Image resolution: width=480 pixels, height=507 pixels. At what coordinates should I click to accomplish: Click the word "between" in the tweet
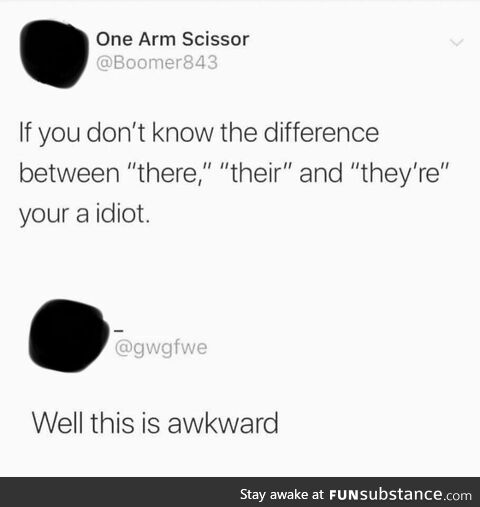pyautogui.click(x=69, y=174)
